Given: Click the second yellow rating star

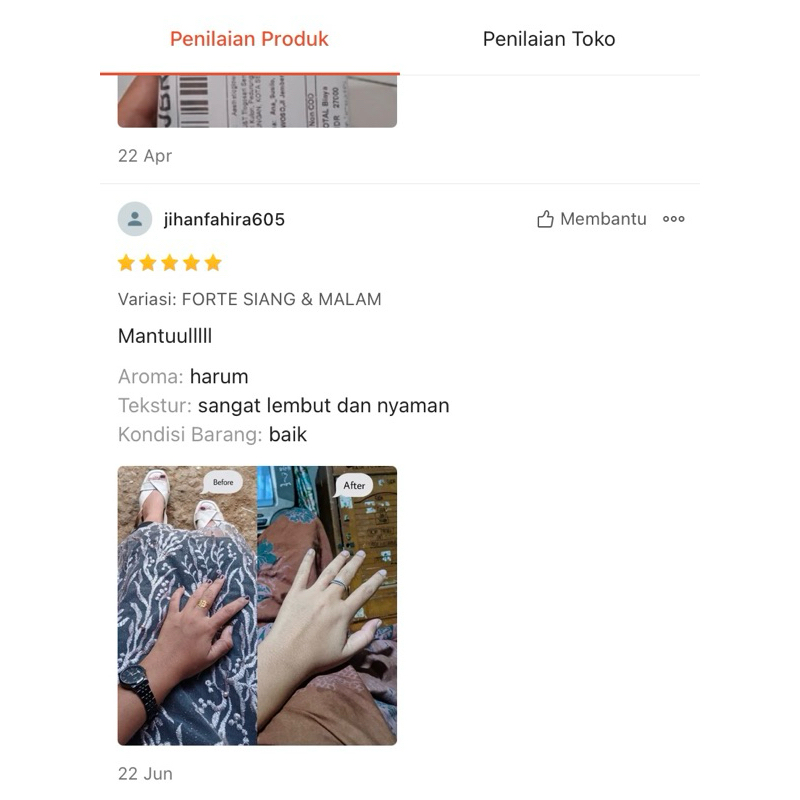Looking at the screenshot, I should pos(147,263).
